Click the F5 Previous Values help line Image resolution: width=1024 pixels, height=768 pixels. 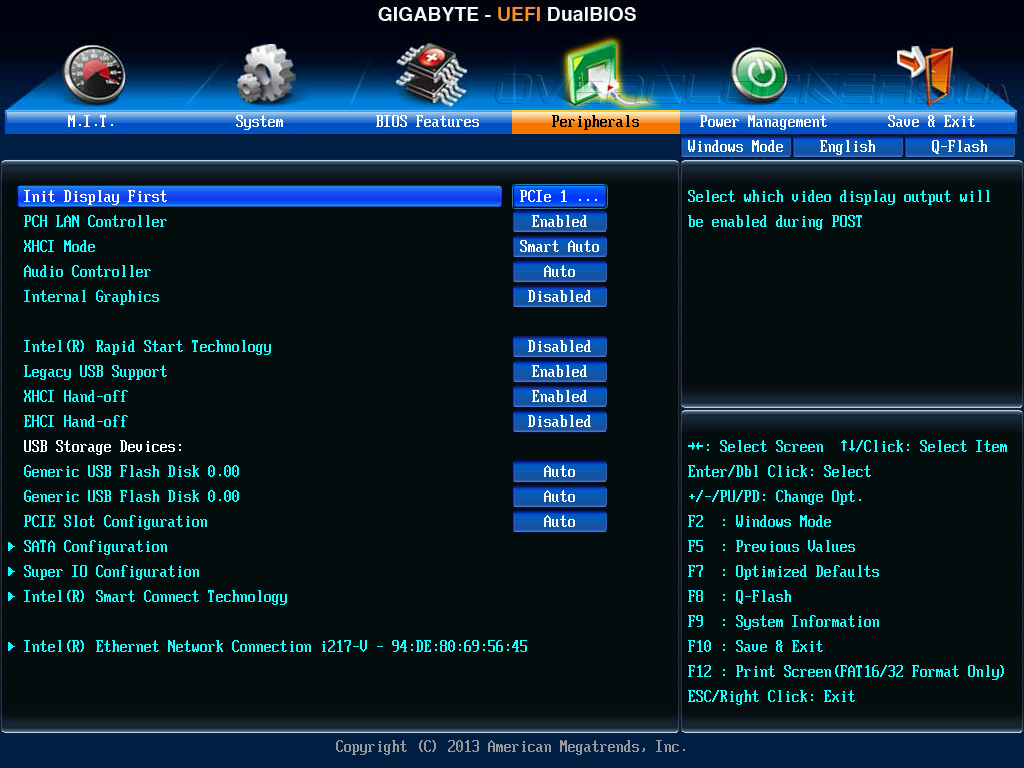click(x=772, y=547)
